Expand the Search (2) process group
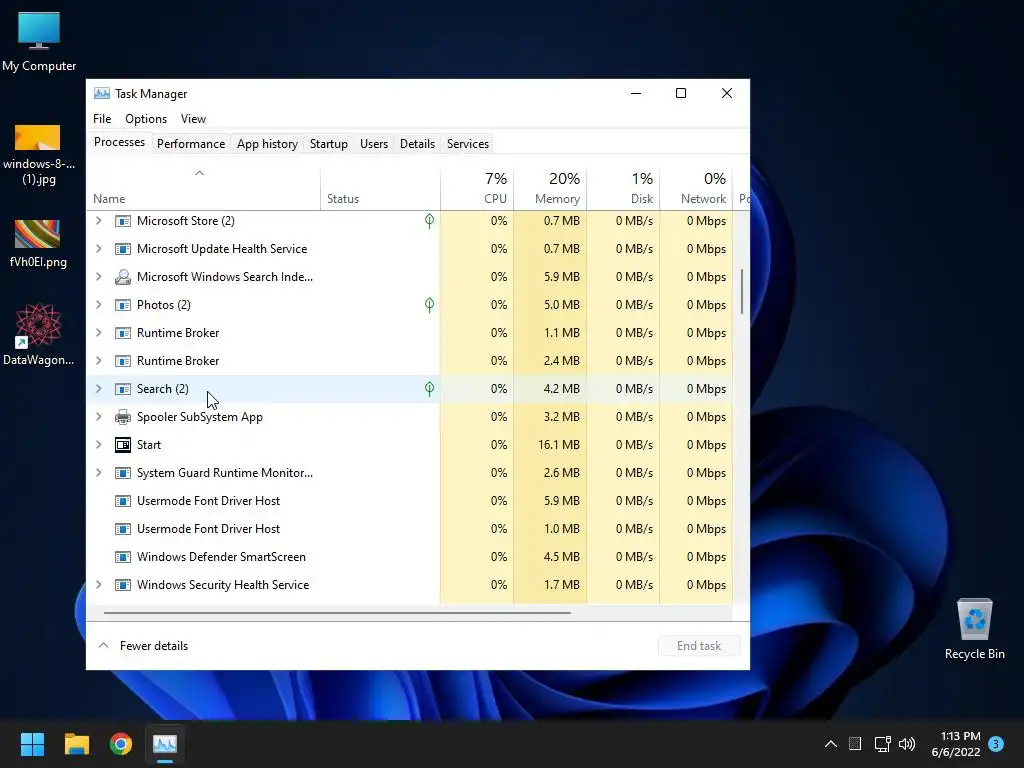This screenshot has width=1024, height=768. tap(99, 389)
